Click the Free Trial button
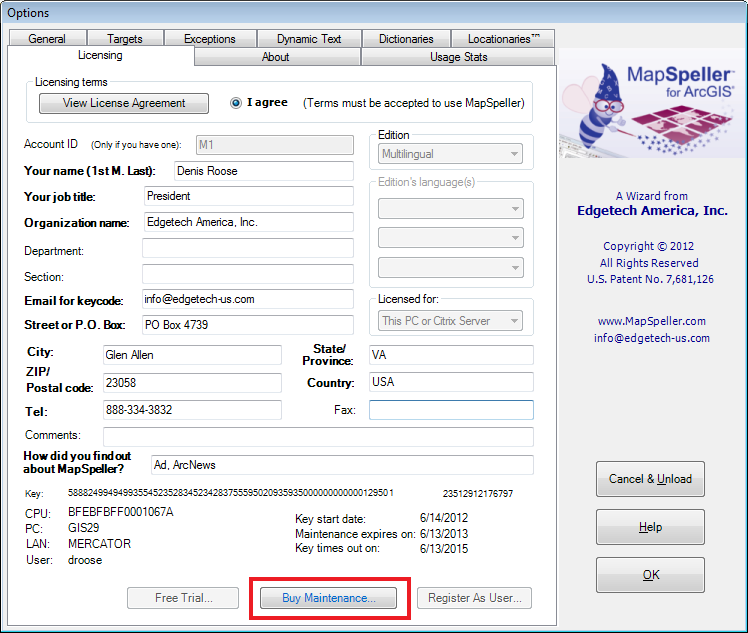Viewport: 748px width, 633px height. click(183, 598)
